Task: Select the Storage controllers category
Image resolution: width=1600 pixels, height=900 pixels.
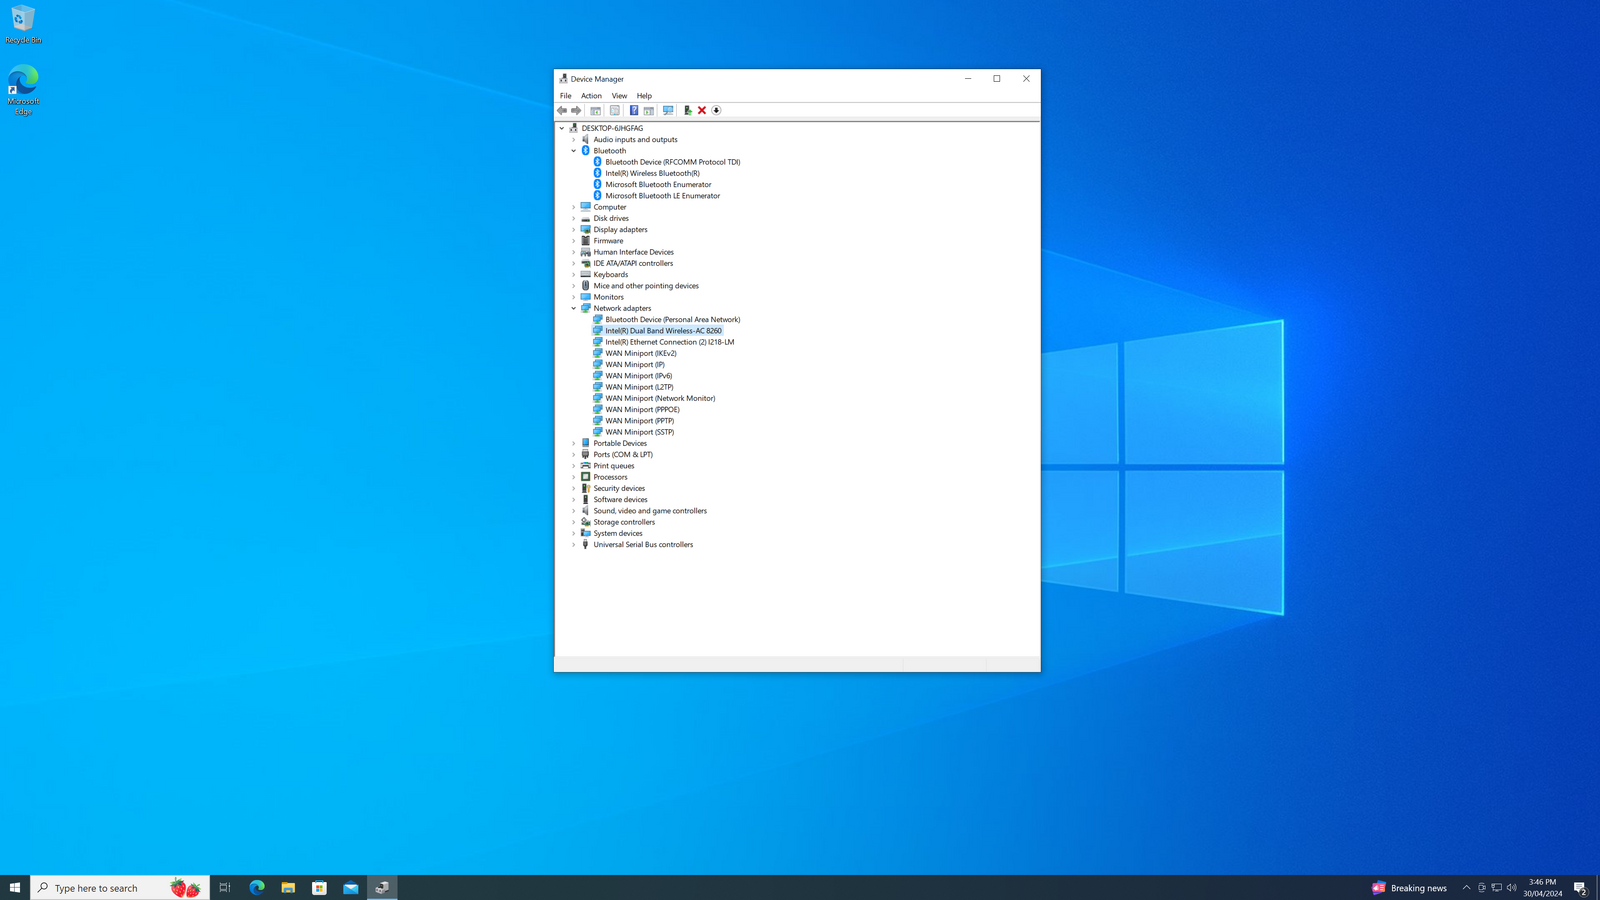Action: (624, 522)
